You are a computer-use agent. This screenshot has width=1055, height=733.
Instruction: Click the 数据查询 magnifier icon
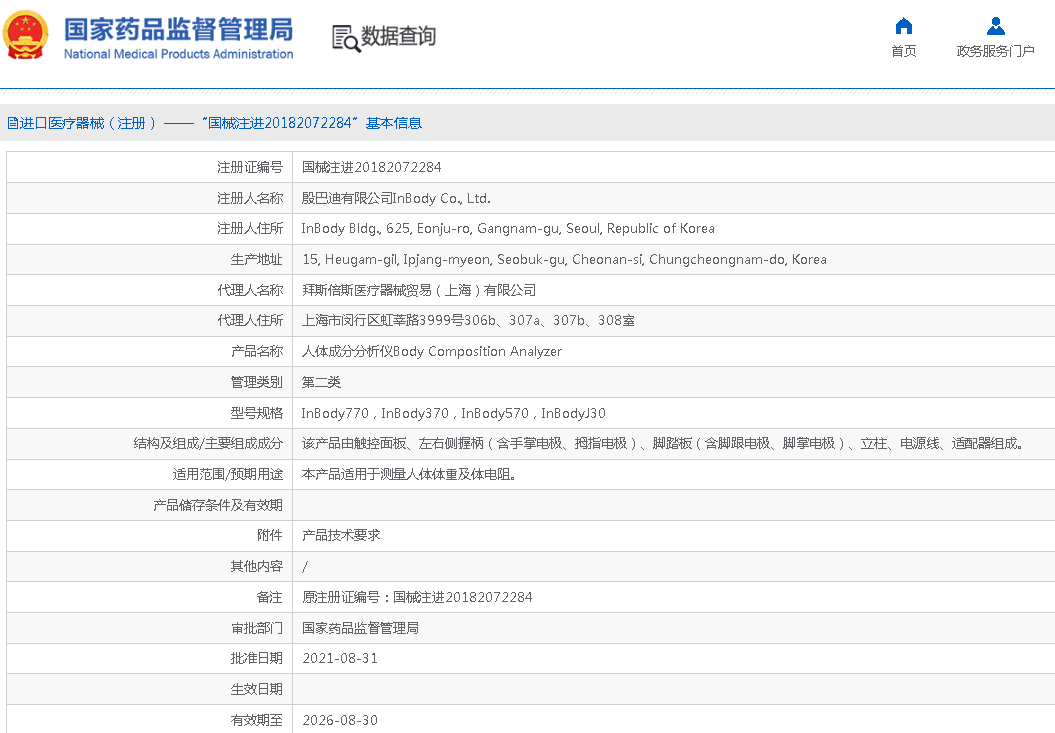coord(346,38)
